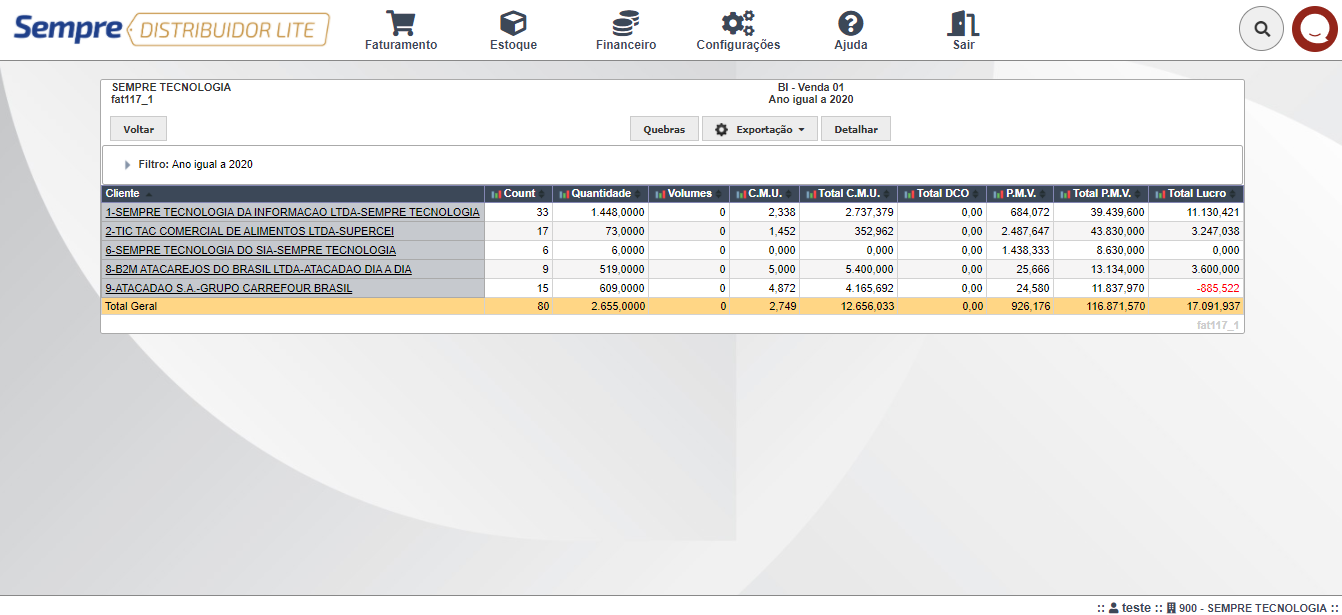Click the chart icon beside Count header
The width and height of the screenshot is (1342, 615).
496,194
